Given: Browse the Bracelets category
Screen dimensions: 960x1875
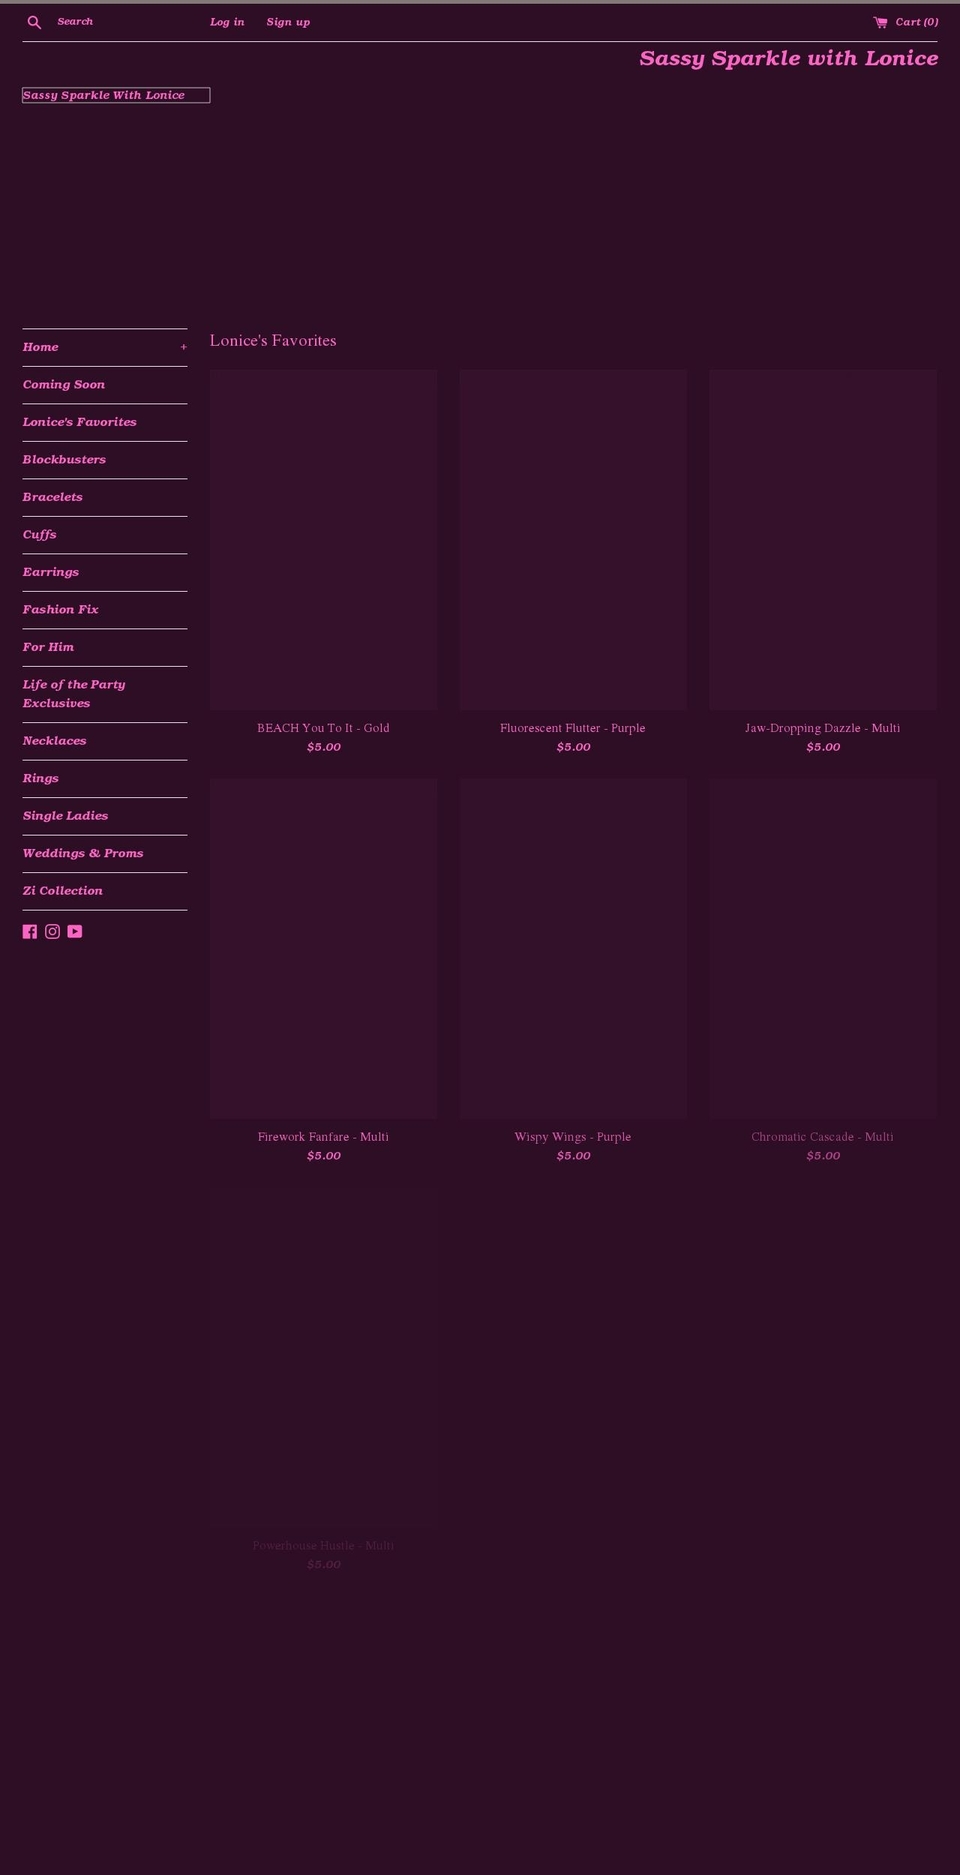Looking at the screenshot, I should [53, 497].
